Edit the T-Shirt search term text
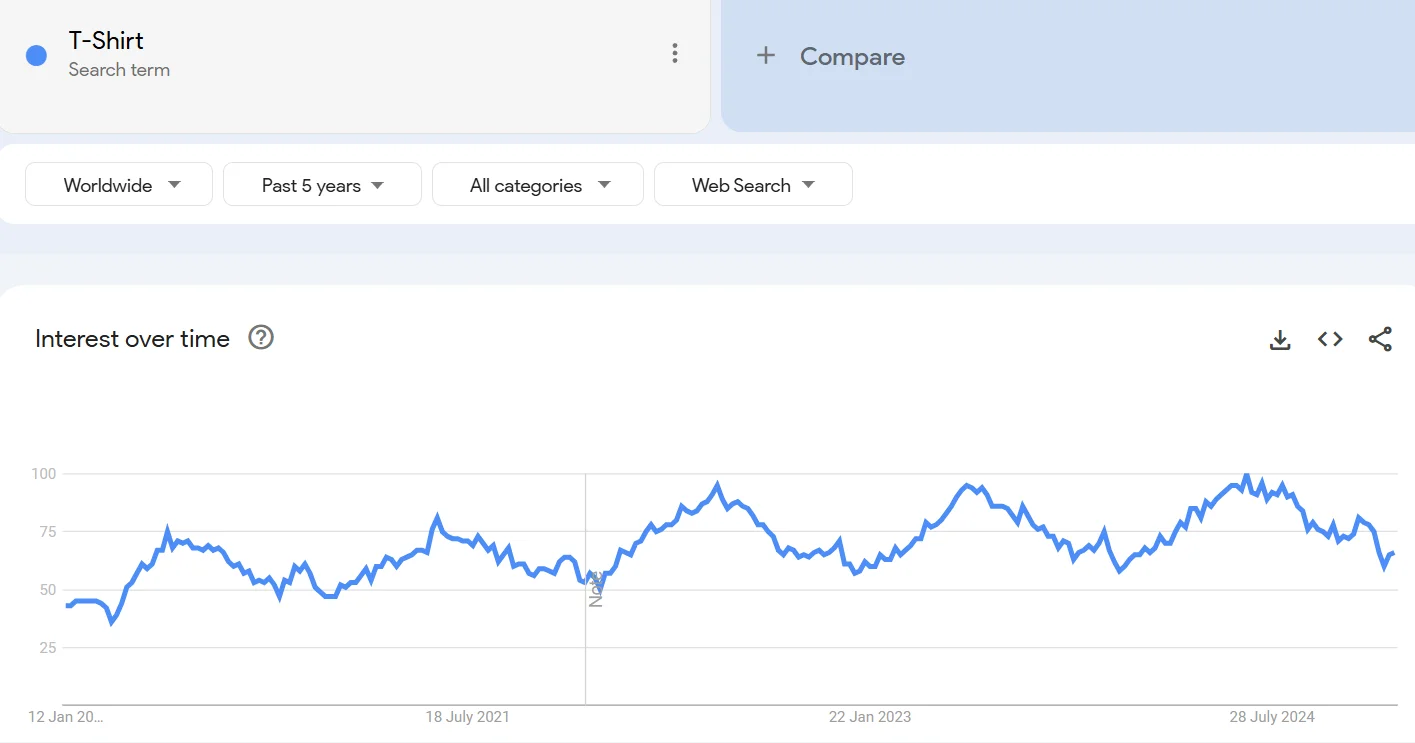The image size is (1415, 743). [106, 41]
